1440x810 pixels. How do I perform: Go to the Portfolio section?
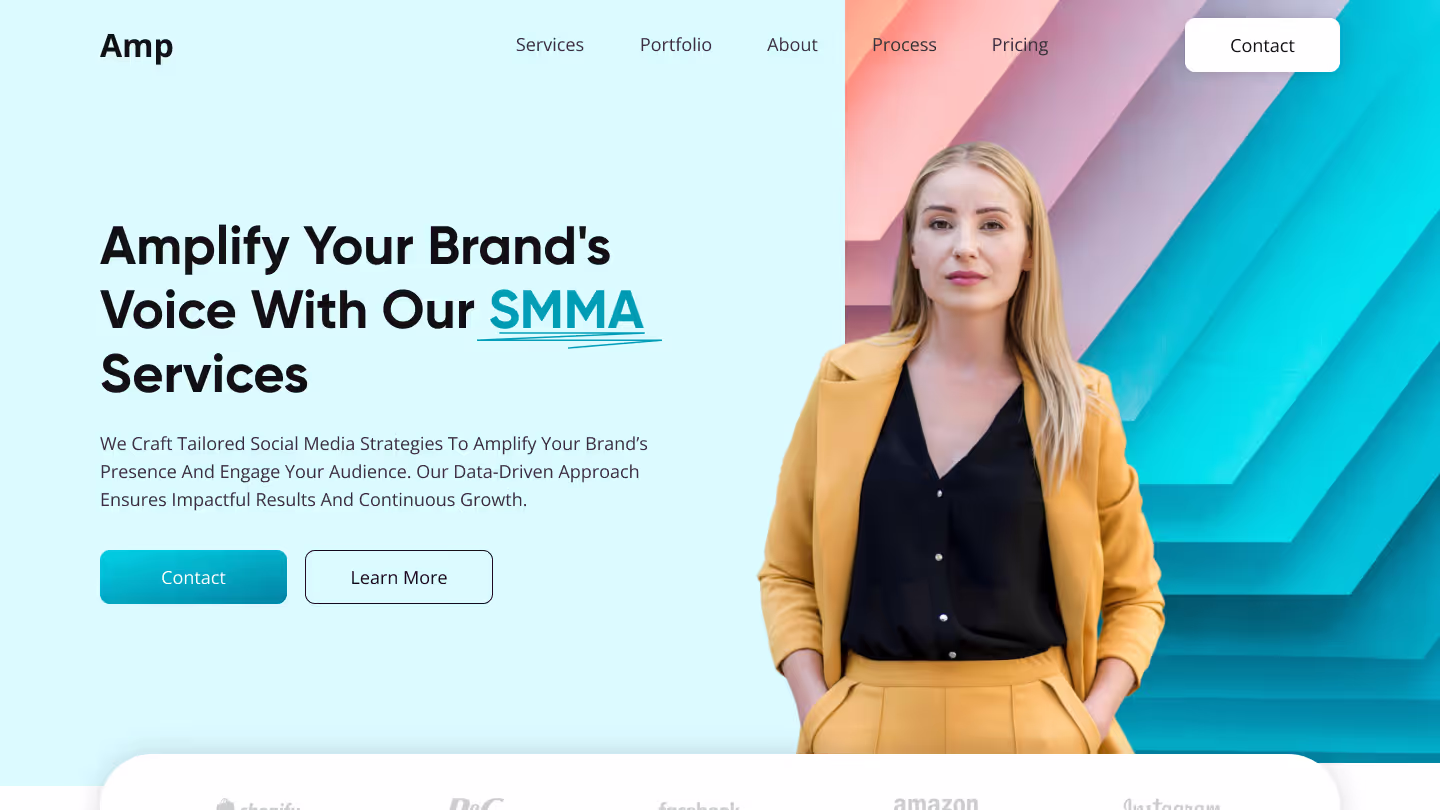(676, 45)
